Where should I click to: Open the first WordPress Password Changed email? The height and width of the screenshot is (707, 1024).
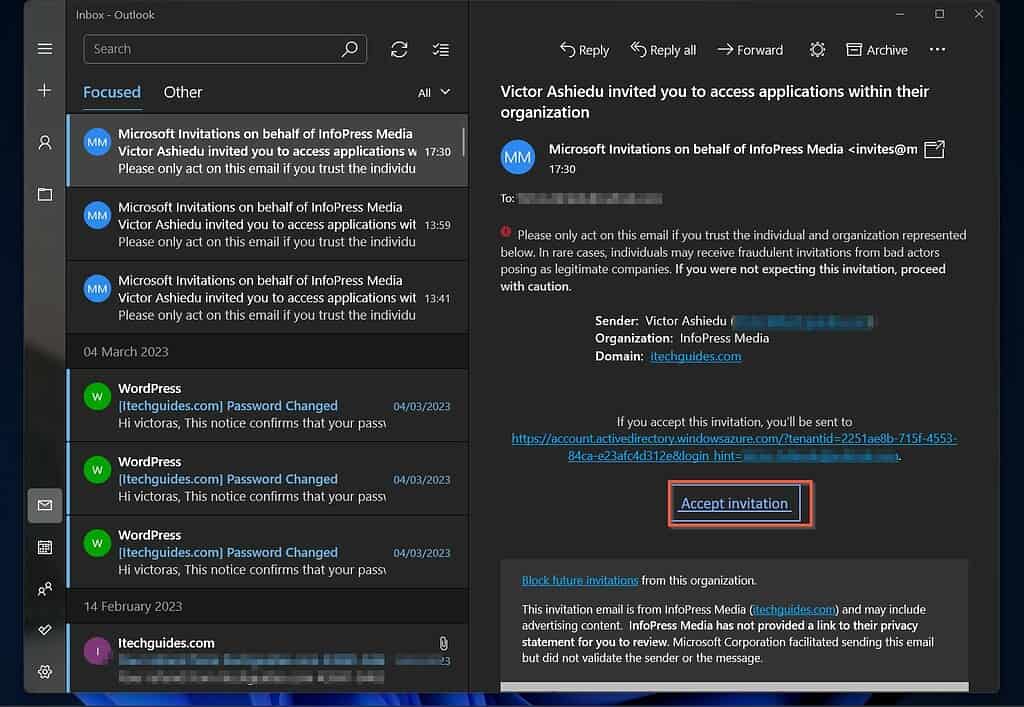click(x=267, y=405)
